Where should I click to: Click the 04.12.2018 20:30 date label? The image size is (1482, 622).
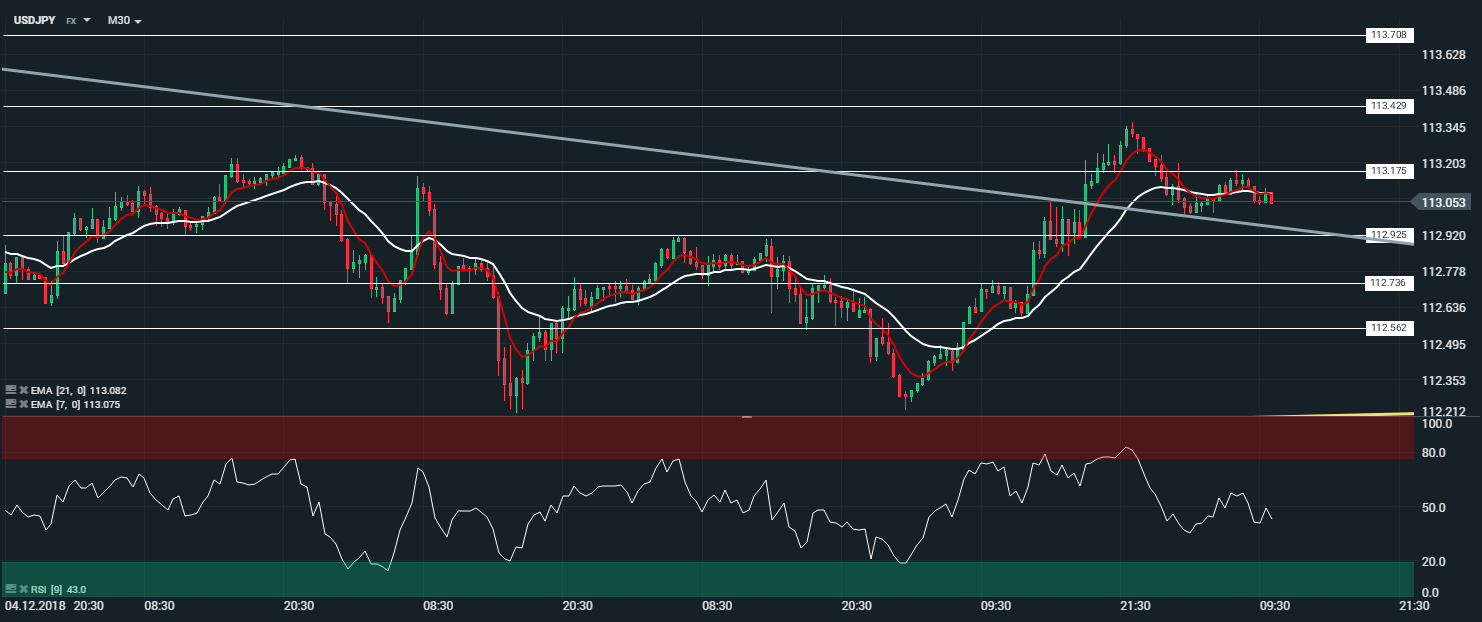[x=52, y=606]
